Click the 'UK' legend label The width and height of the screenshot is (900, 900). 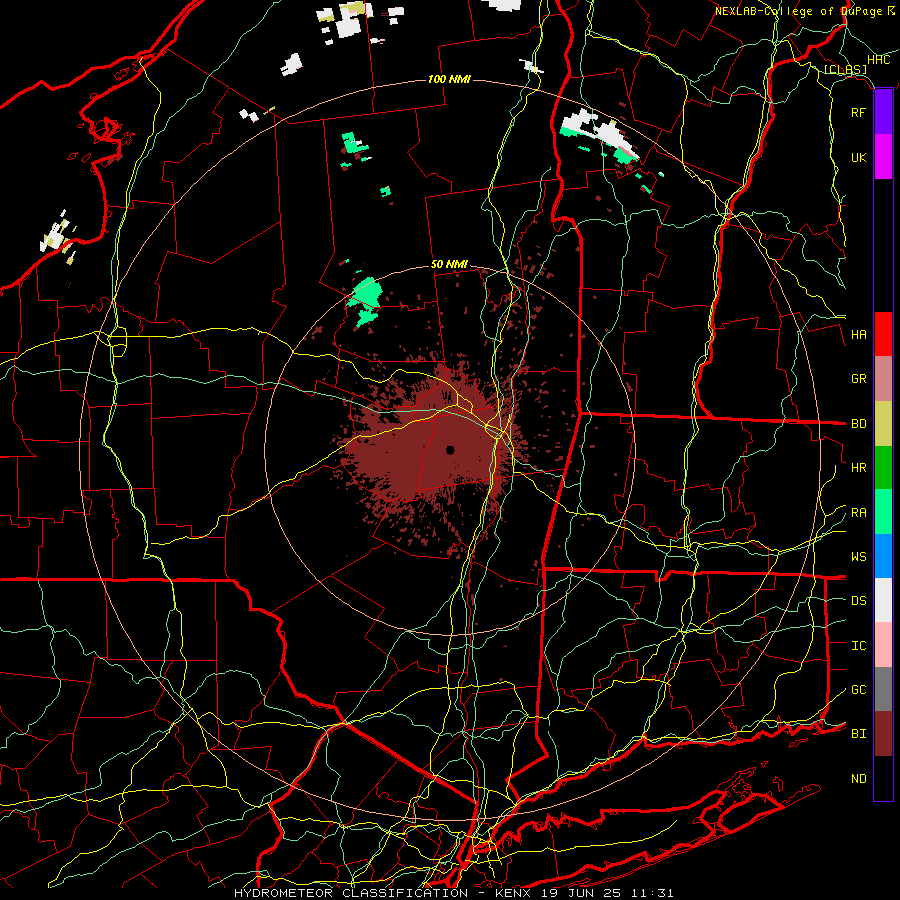858,157
